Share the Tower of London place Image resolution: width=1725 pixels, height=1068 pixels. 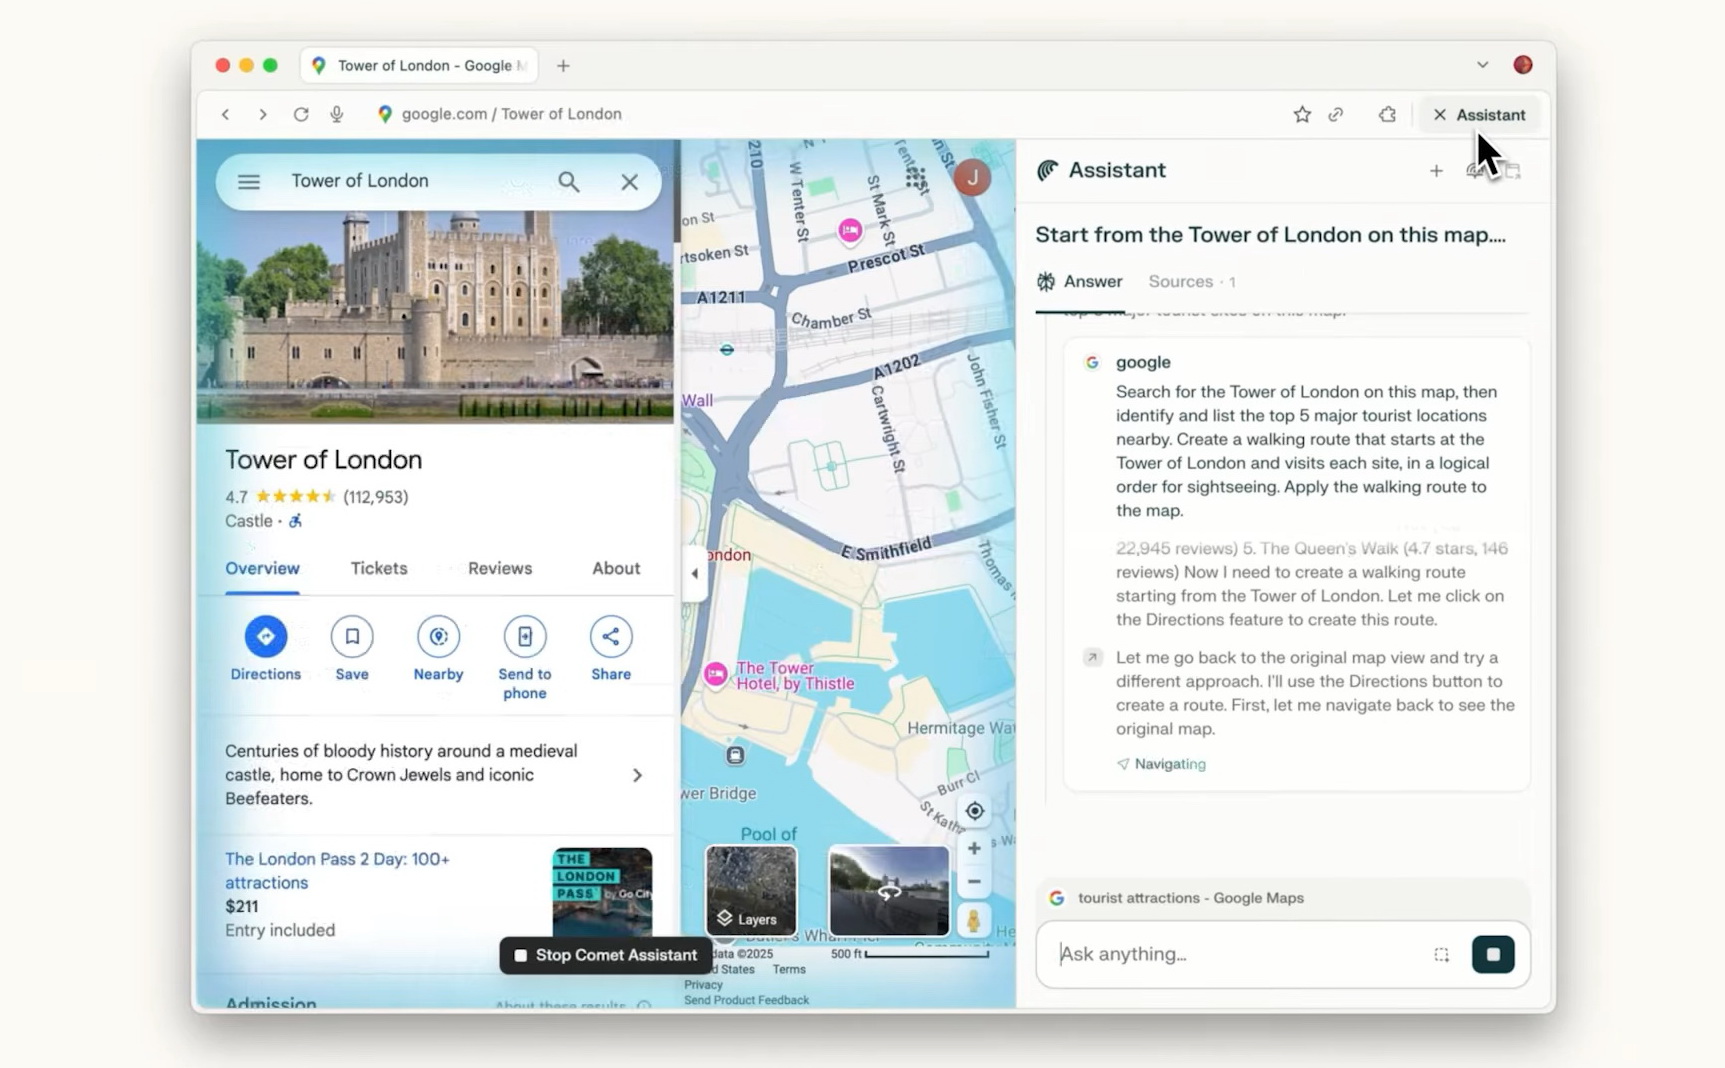pyautogui.click(x=611, y=649)
